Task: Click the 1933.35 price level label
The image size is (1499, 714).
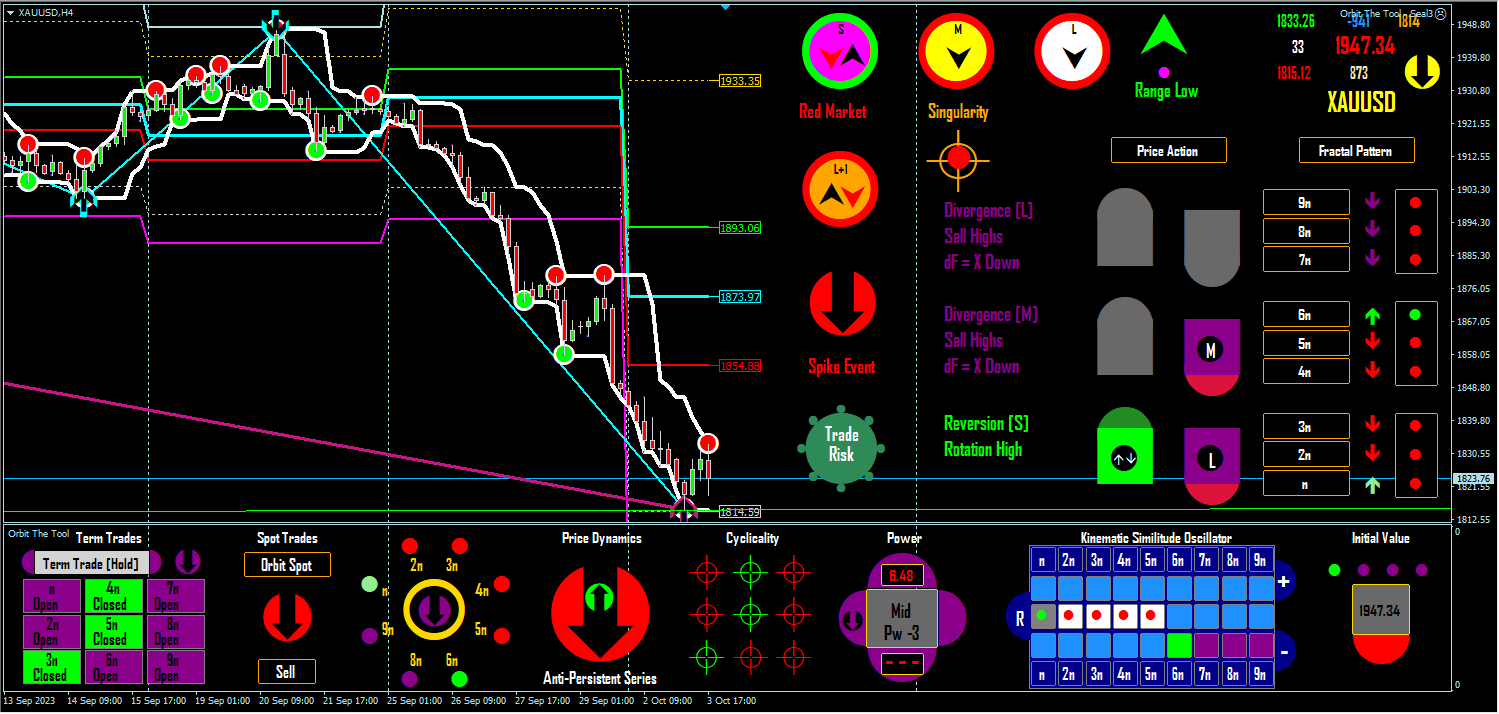Action: pyautogui.click(x=740, y=81)
